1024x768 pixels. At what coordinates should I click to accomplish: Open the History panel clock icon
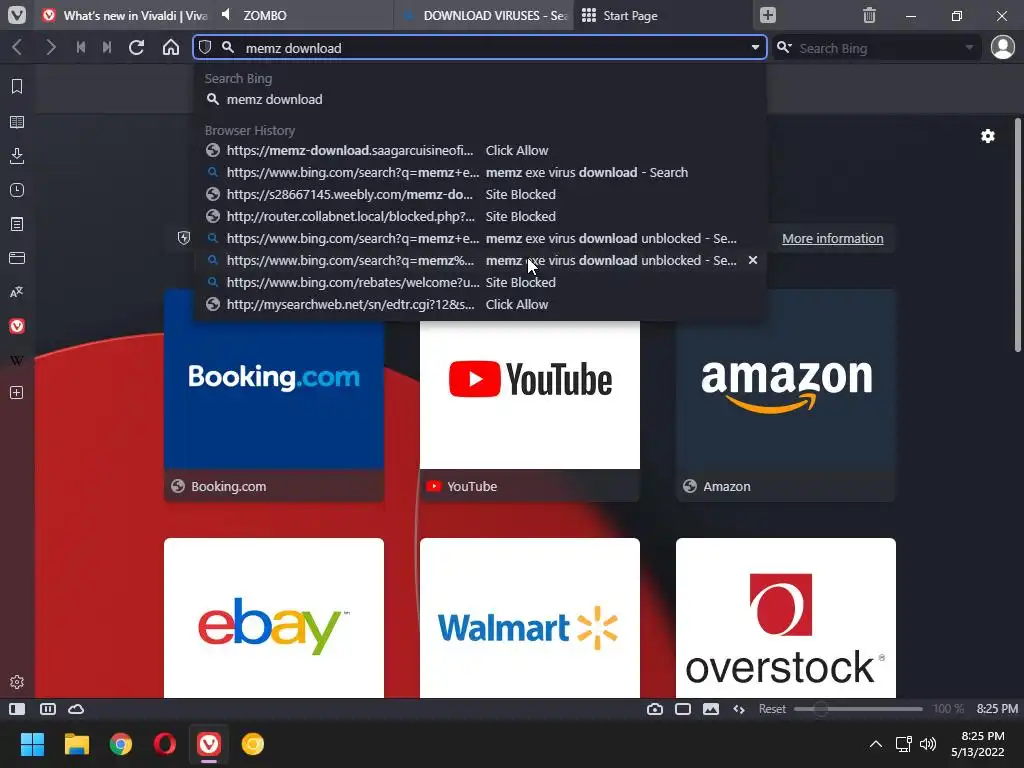[x=17, y=190]
